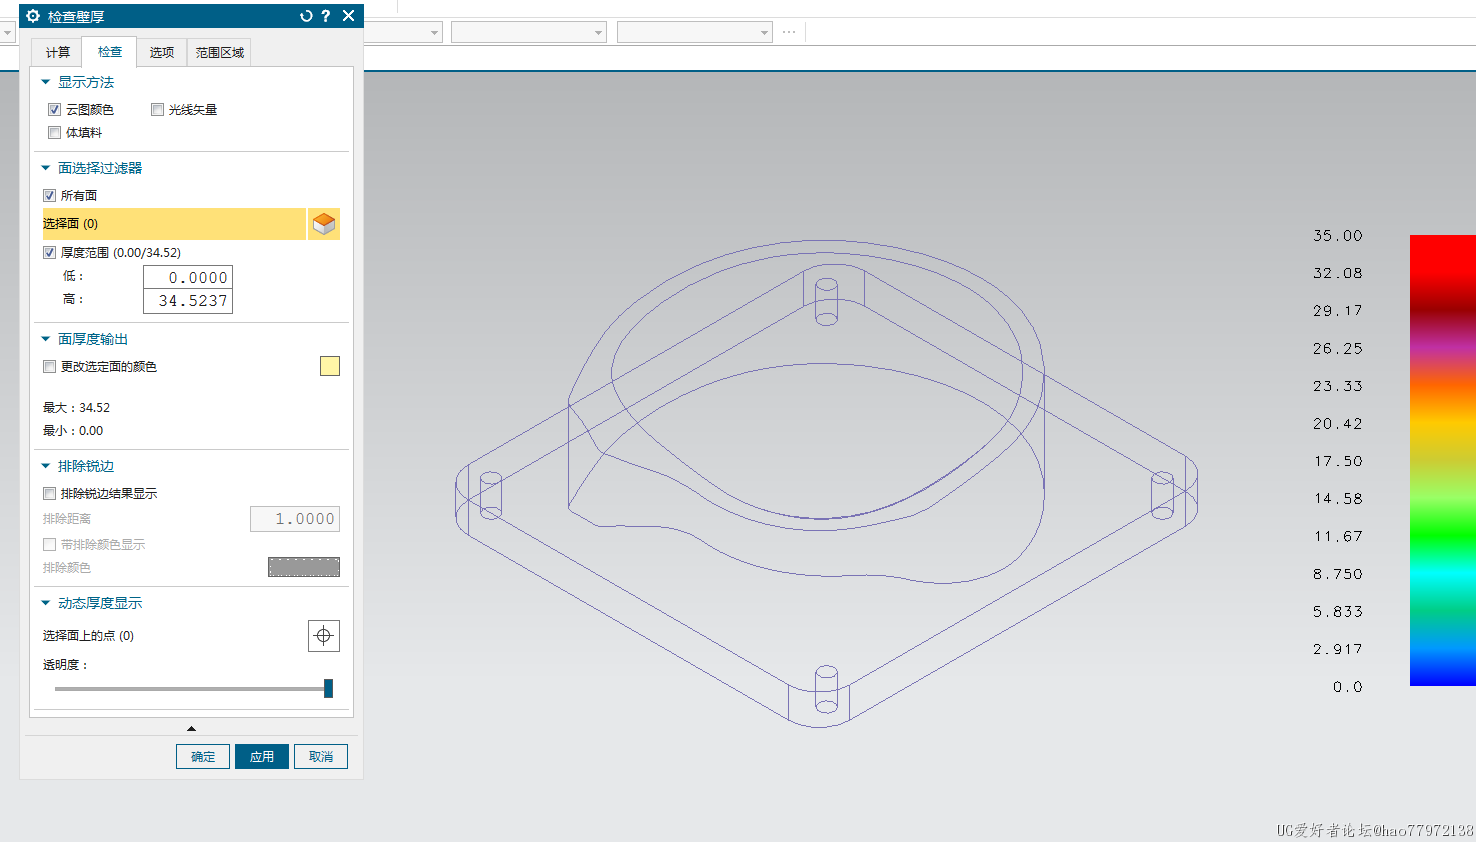Image resolution: width=1476 pixels, height=842 pixels.
Task: Enable the 排除锐边结果显示 checkbox
Action: [50, 494]
